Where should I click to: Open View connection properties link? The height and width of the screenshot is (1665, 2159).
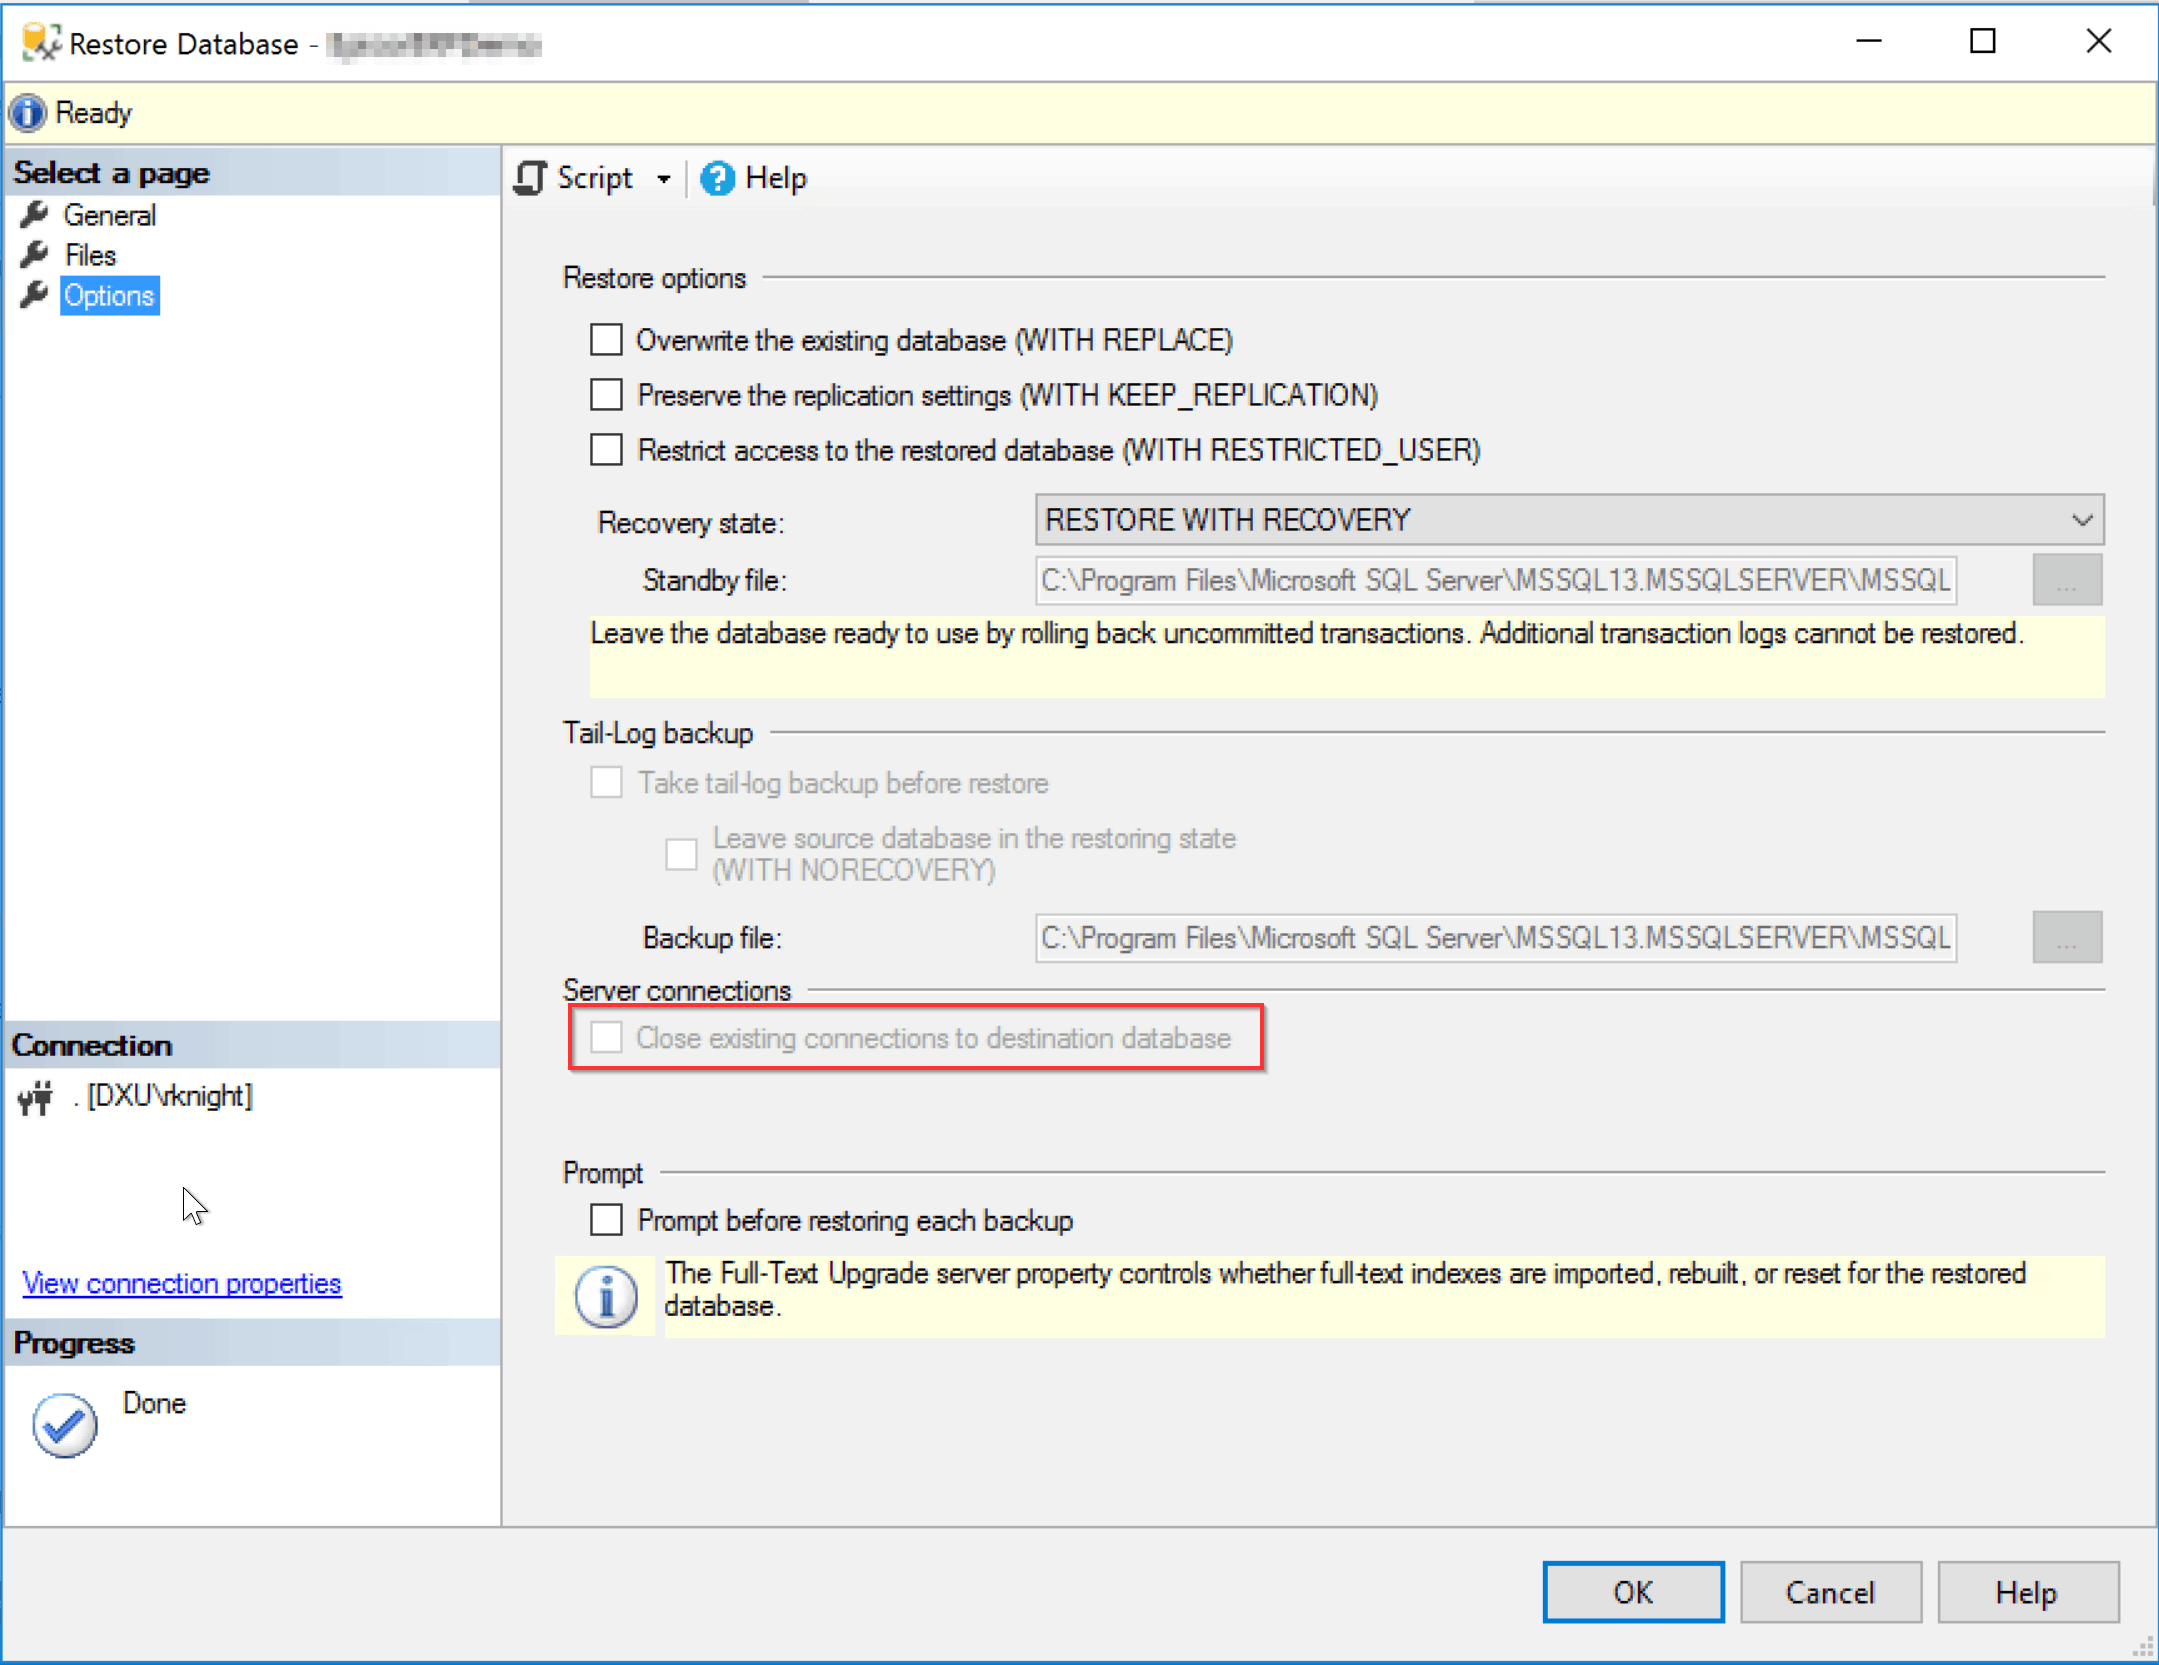tap(181, 1283)
